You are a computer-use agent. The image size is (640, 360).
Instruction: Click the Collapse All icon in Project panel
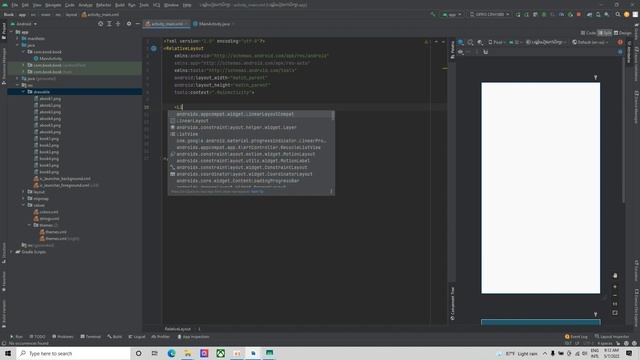click(118, 24)
